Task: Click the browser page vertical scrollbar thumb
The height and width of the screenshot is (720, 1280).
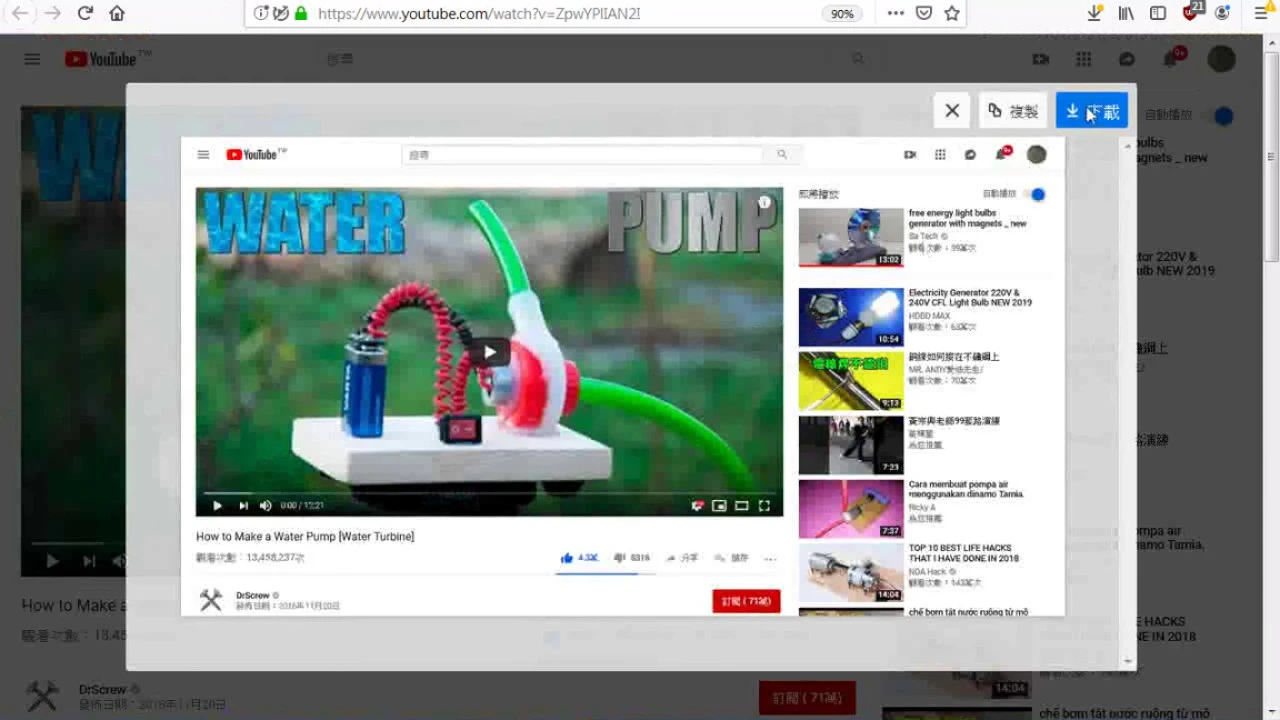Action: point(1271,155)
